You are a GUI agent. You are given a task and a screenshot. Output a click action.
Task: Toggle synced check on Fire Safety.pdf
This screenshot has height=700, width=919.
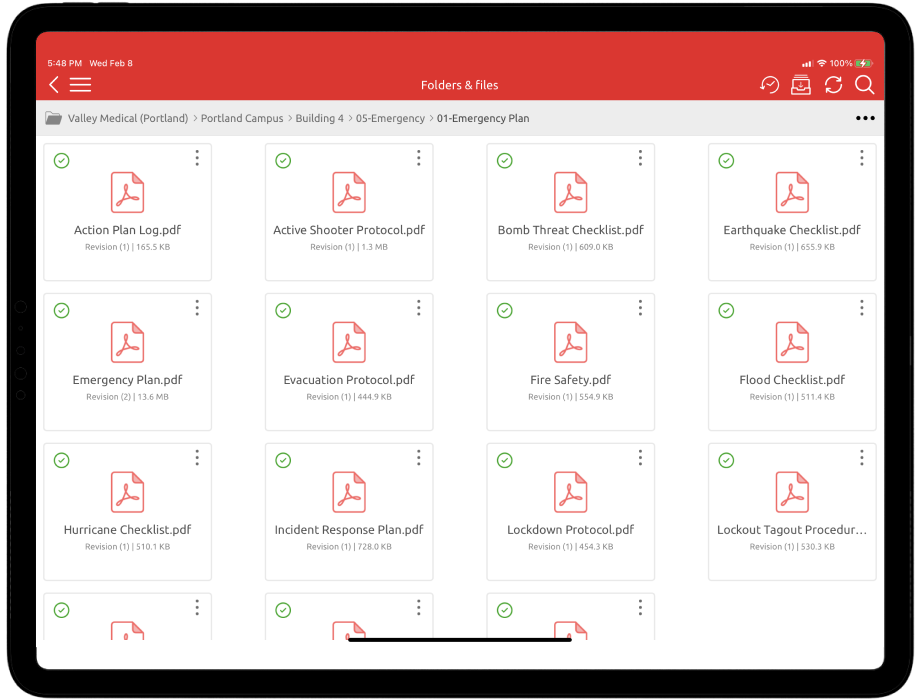(x=505, y=311)
